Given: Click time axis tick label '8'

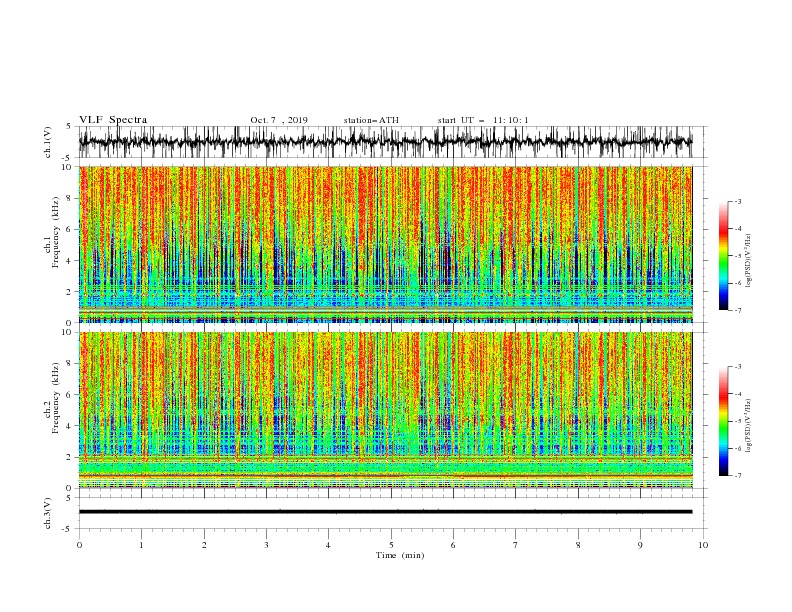Looking at the screenshot, I should pos(578,545).
